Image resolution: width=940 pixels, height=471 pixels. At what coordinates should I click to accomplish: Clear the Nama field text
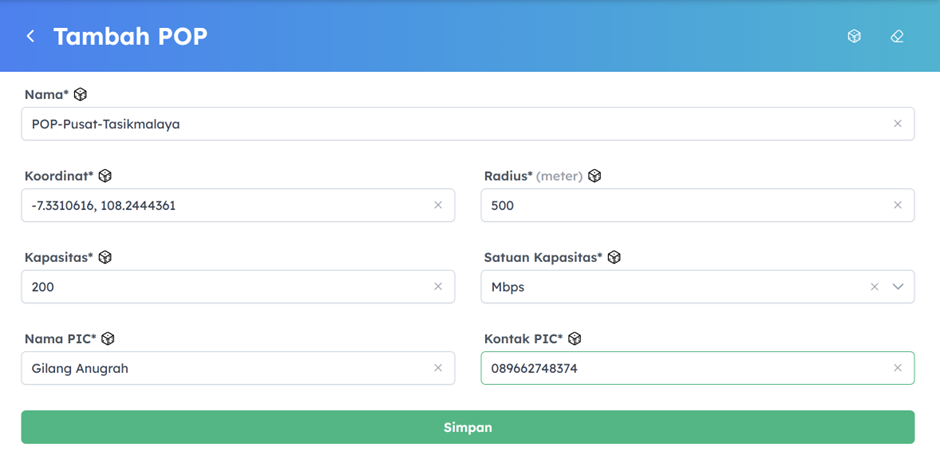897,124
